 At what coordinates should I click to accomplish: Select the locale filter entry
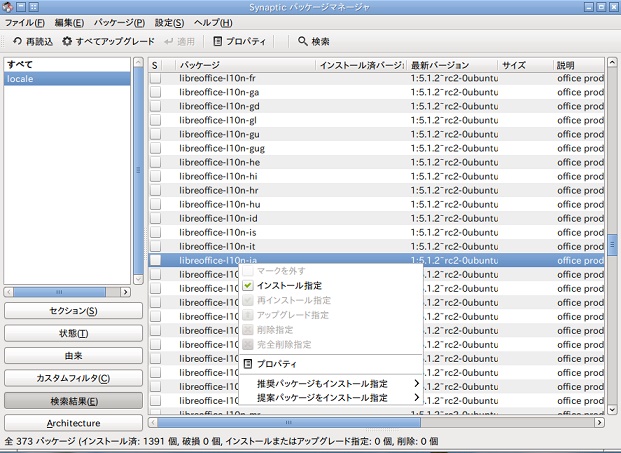[x=67, y=79]
